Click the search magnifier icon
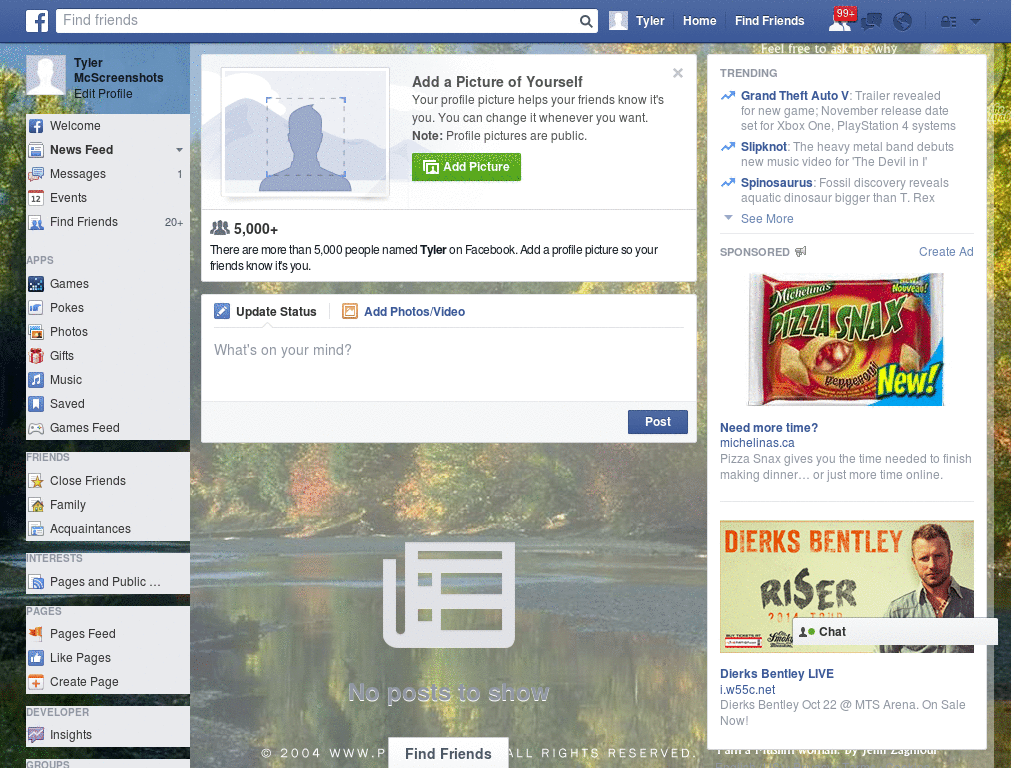The width and height of the screenshot is (1024, 768). point(586,21)
